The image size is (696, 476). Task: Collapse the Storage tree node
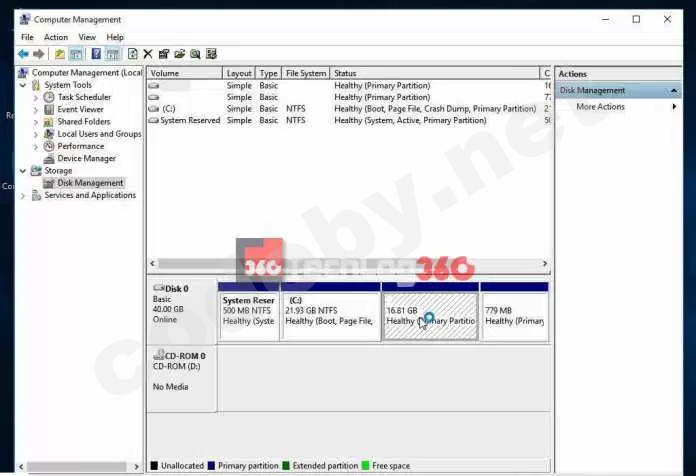click(x=23, y=171)
